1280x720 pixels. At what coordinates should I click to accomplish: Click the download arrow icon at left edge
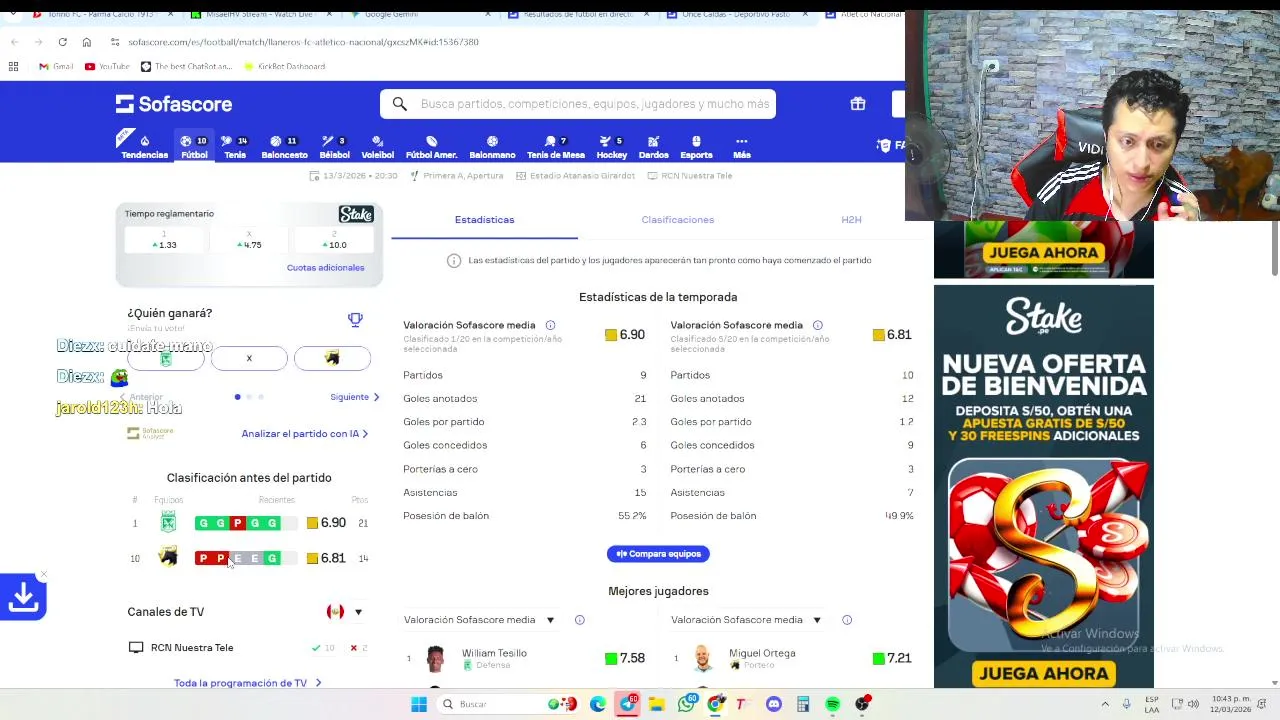pos(23,597)
